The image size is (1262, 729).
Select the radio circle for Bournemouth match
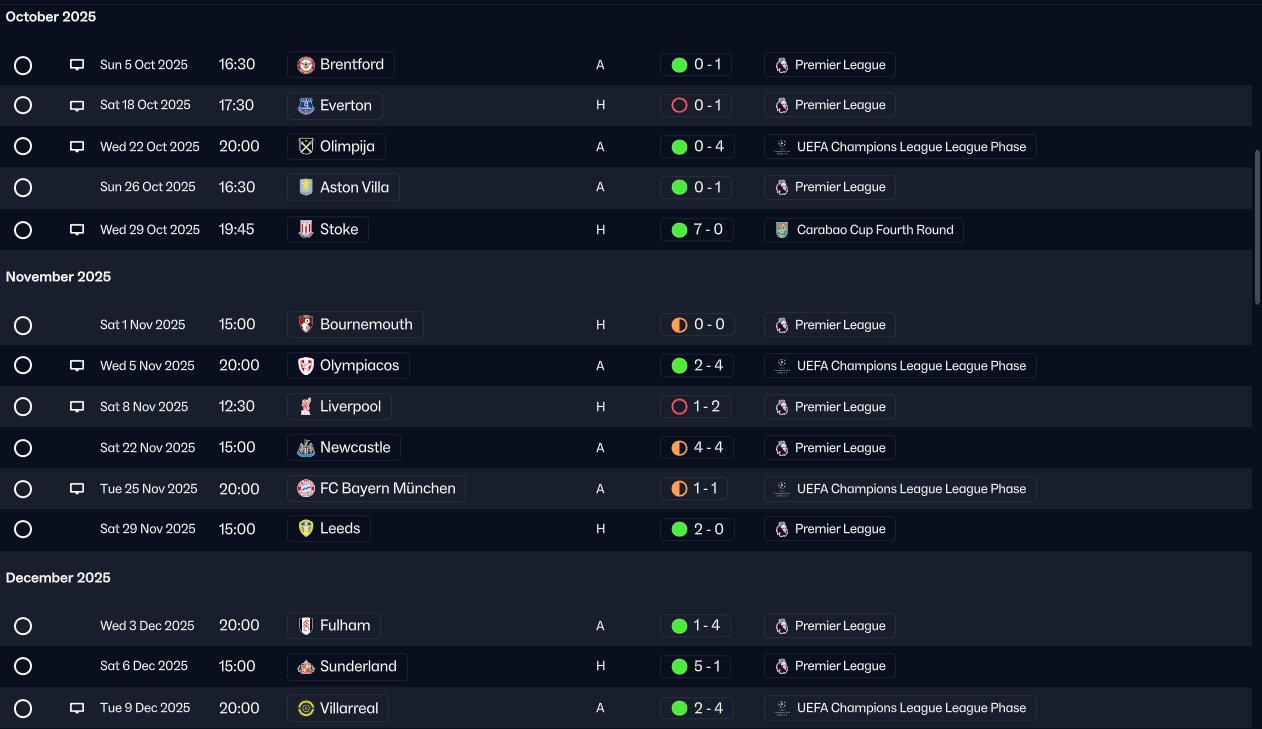click(x=23, y=325)
